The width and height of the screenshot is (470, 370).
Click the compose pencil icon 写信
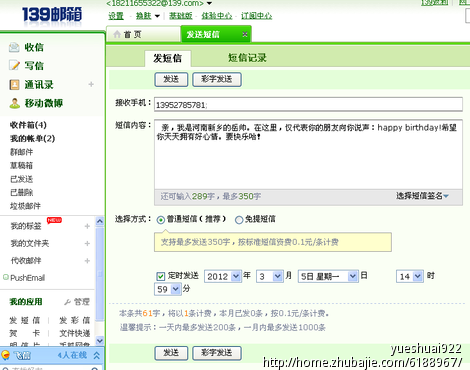14,65
